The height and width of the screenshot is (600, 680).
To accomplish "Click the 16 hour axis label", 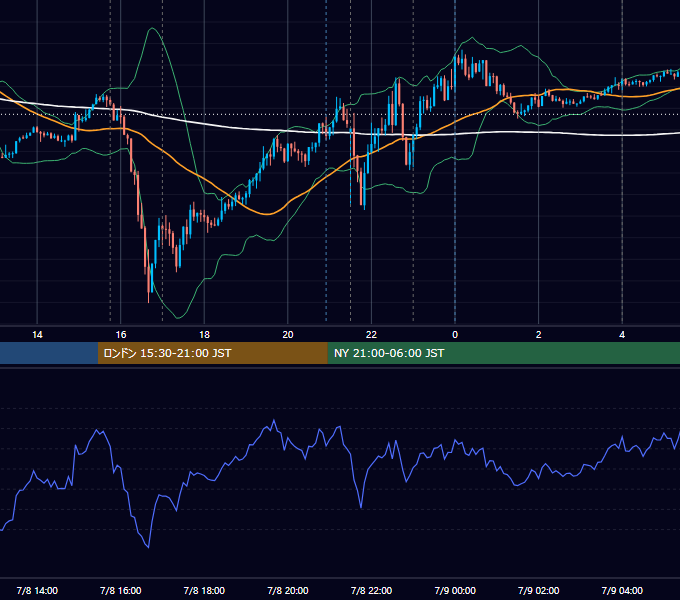I will pos(121,335).
